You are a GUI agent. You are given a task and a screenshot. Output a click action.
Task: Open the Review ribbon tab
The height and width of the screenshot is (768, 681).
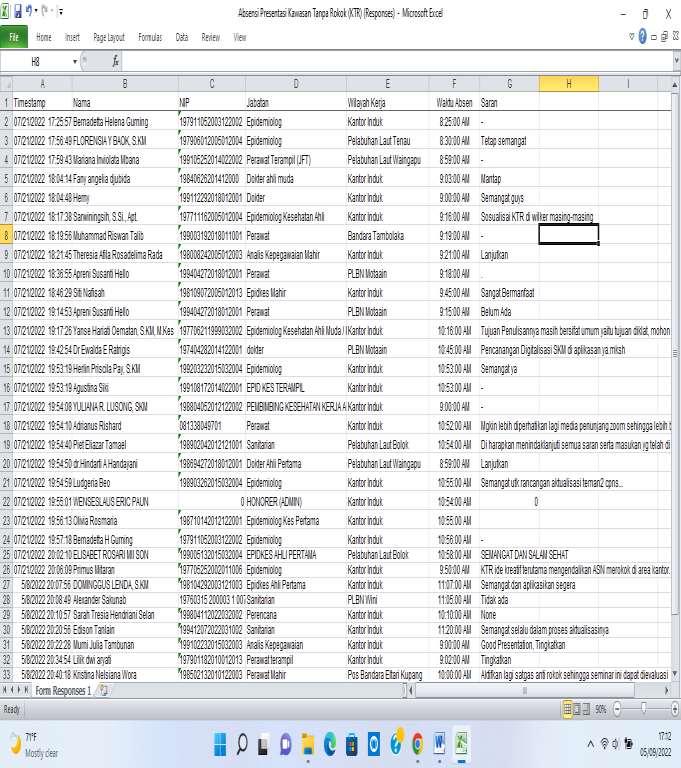coord(211,37)
